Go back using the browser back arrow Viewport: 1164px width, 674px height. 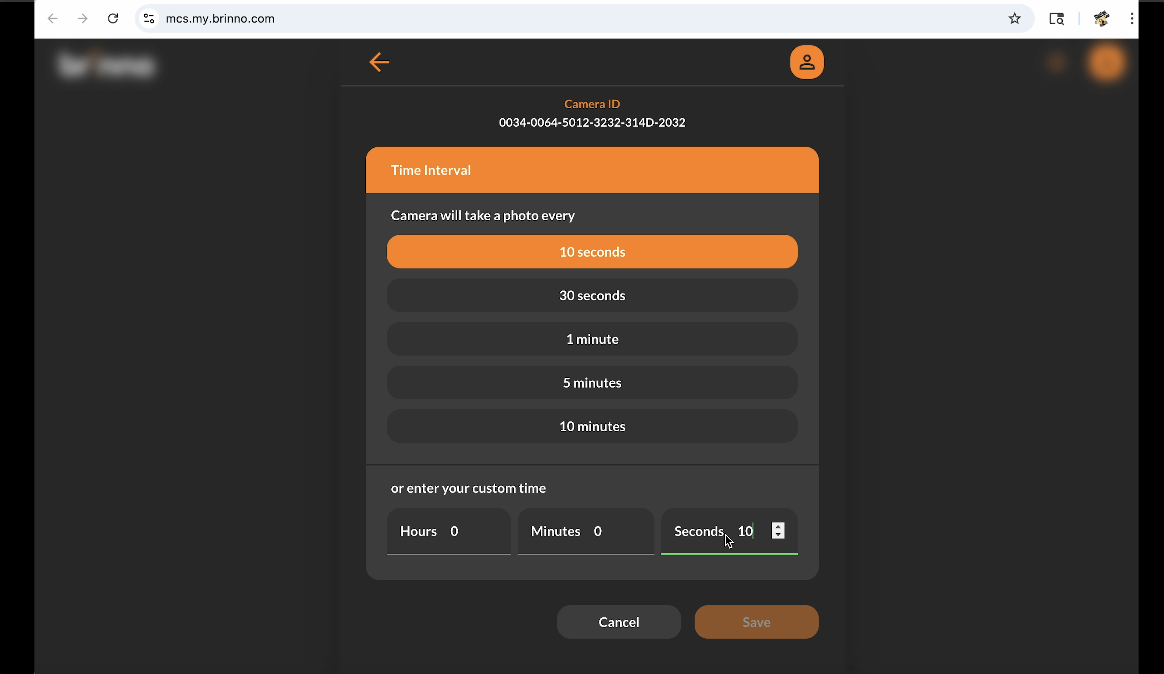coord(53,18)
